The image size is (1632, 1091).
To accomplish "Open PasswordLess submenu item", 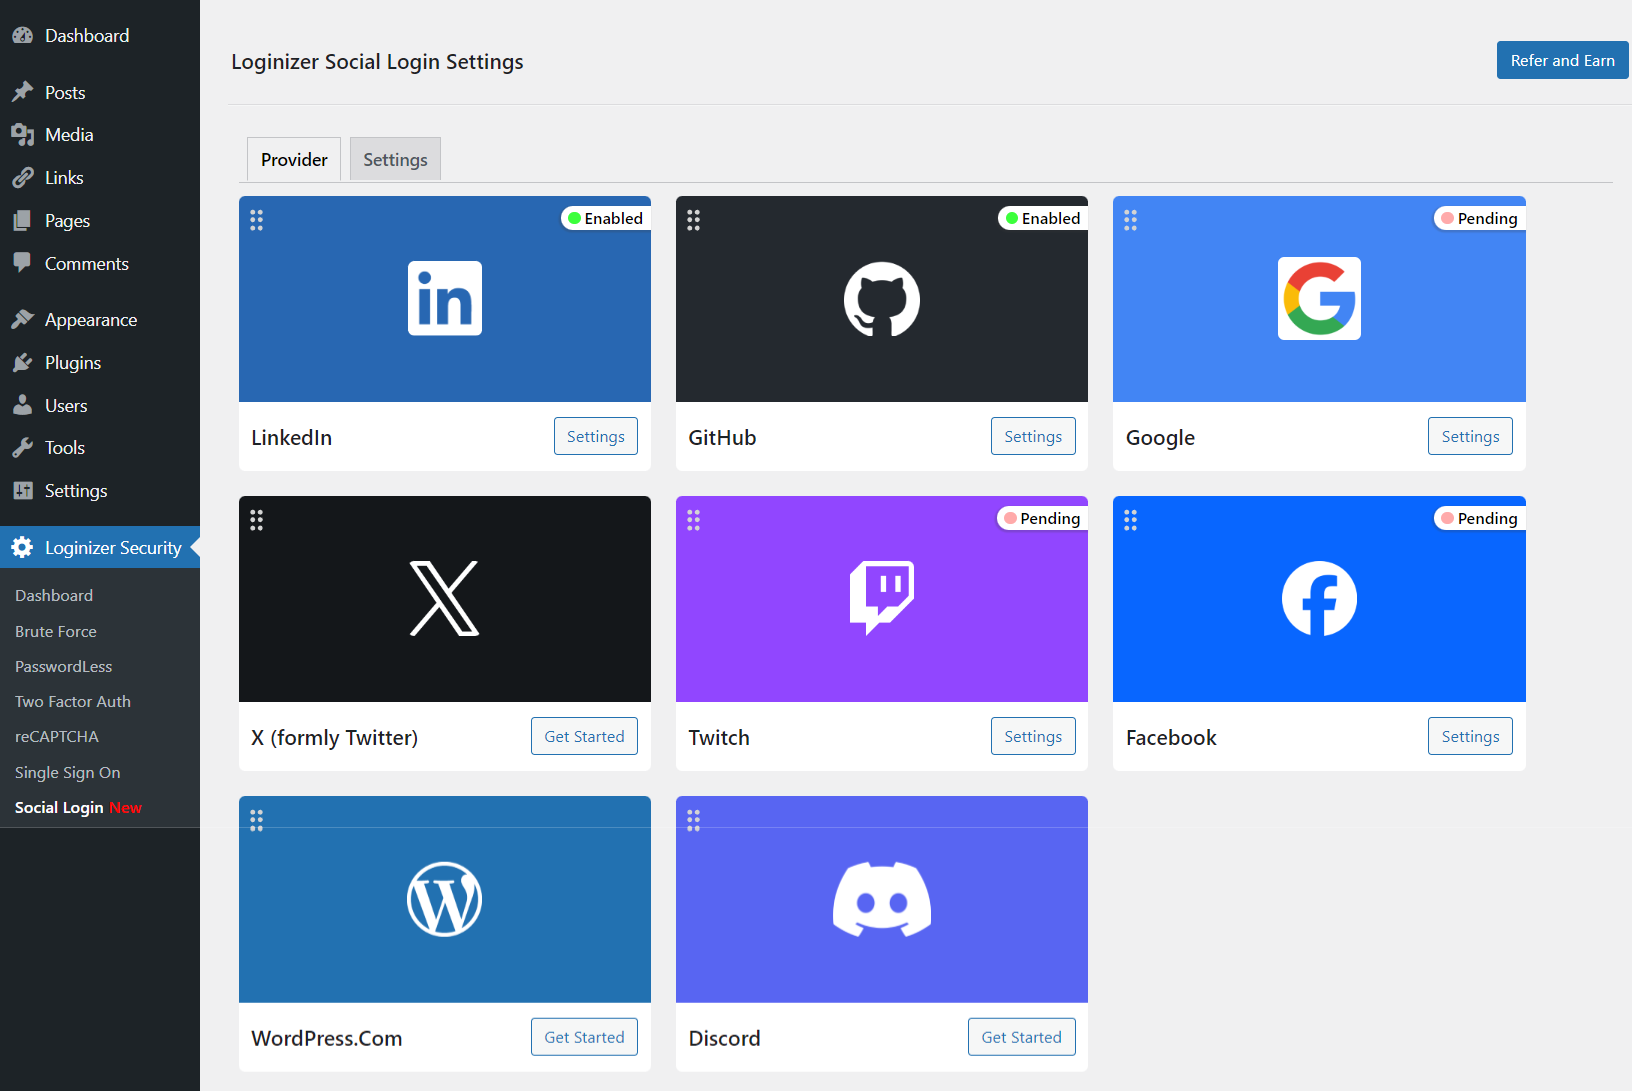I will click(64, 666).
